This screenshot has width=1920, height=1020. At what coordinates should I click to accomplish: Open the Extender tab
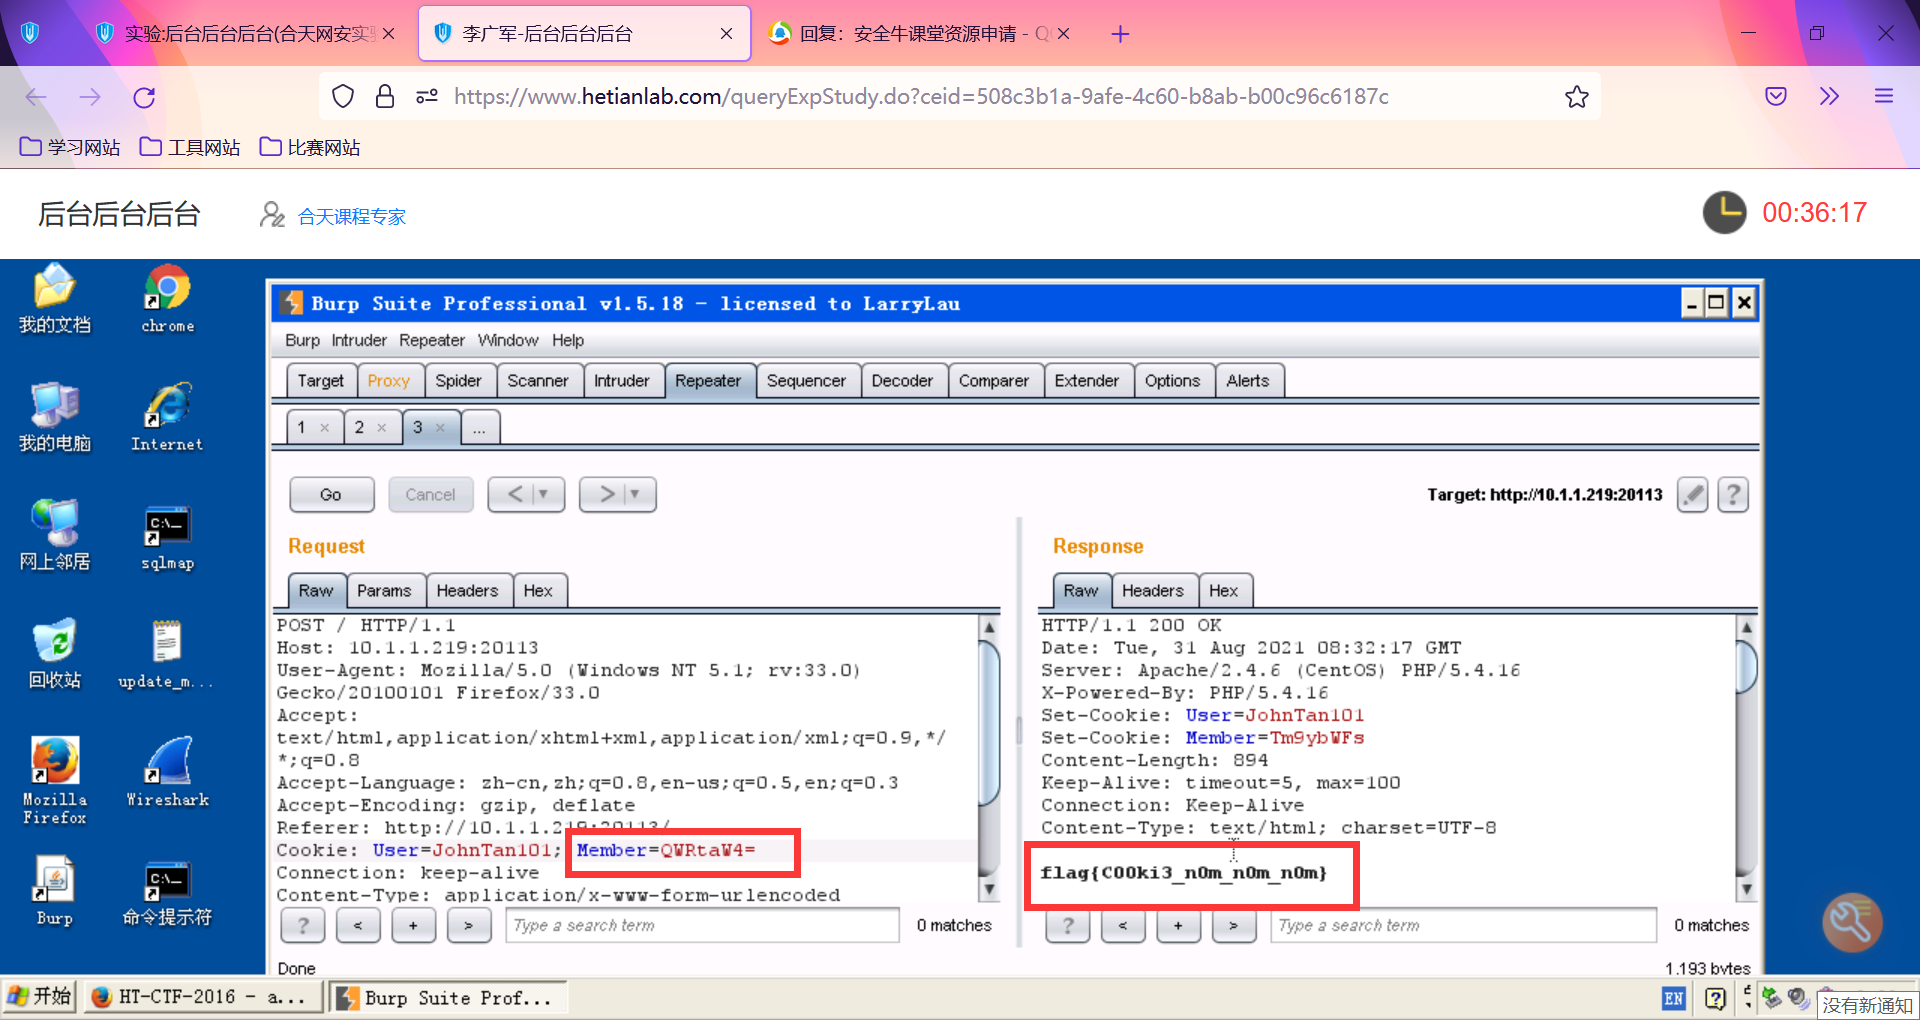pos(1087,381)
